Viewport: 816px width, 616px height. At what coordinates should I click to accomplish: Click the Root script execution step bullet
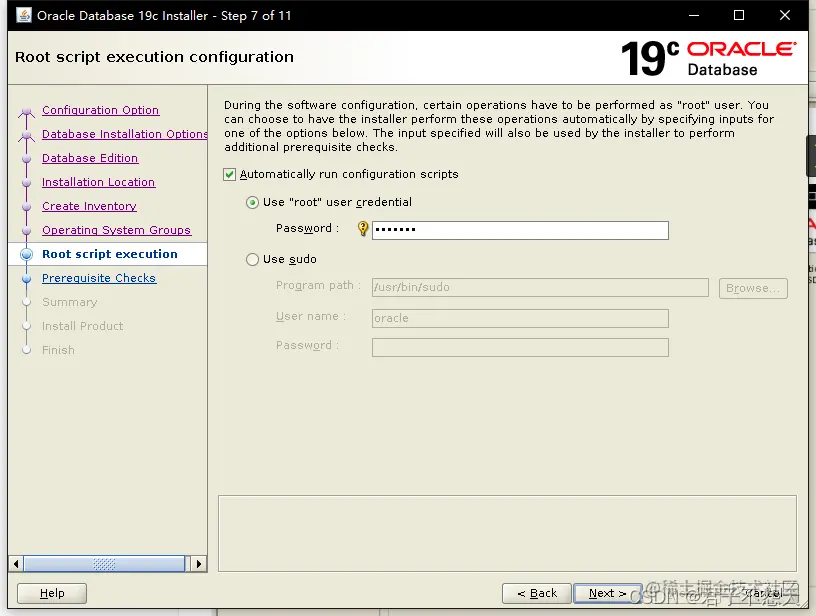tap(27, 254)
